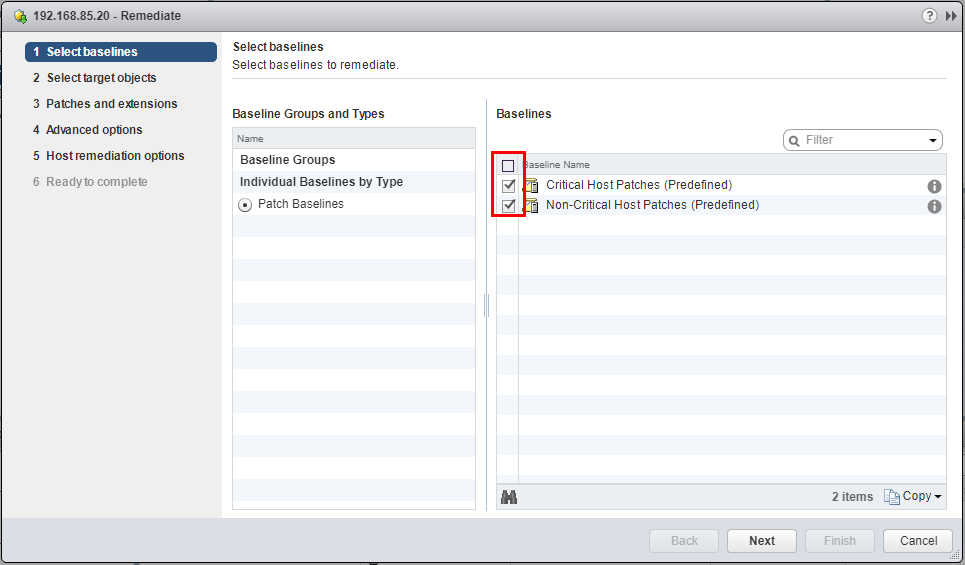Open the Filter dropdown arrow

933,141
